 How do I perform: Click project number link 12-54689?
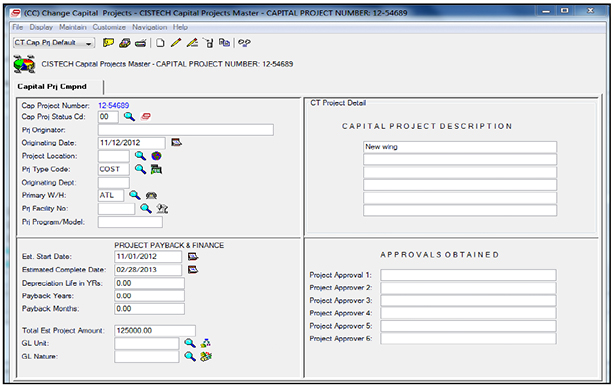coord(113,105)
